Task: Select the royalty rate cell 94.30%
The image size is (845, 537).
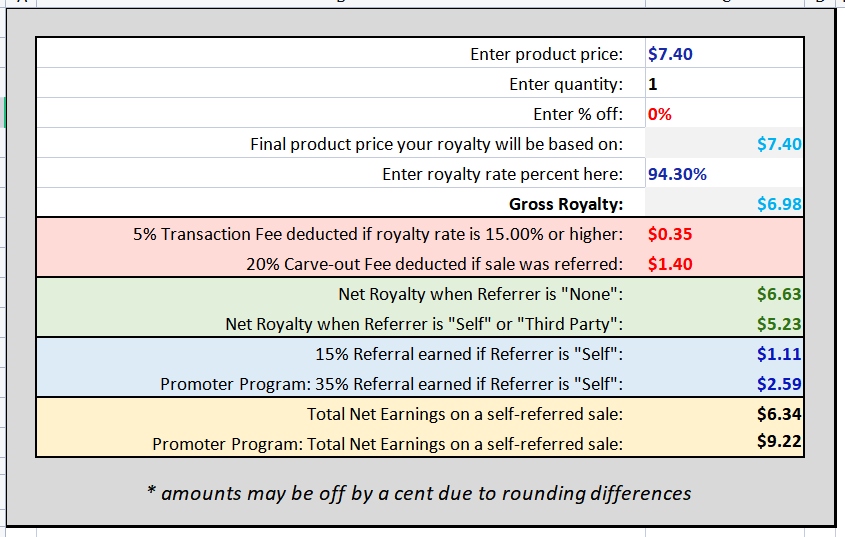Action: [724, 174]
